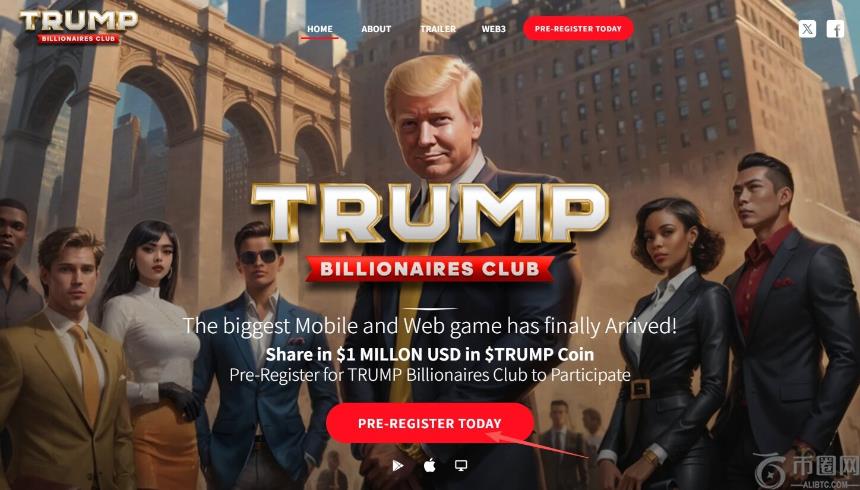Click 'The biggest Mobile and Web game' headline

430,326
